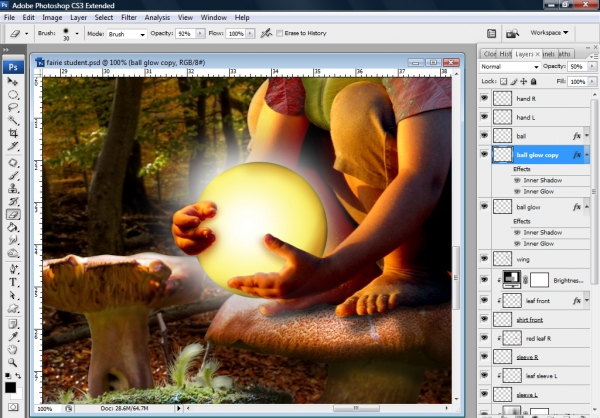
Task: Click the foreground color swatch
Action: pyautogui.click(x=10, y=387)
